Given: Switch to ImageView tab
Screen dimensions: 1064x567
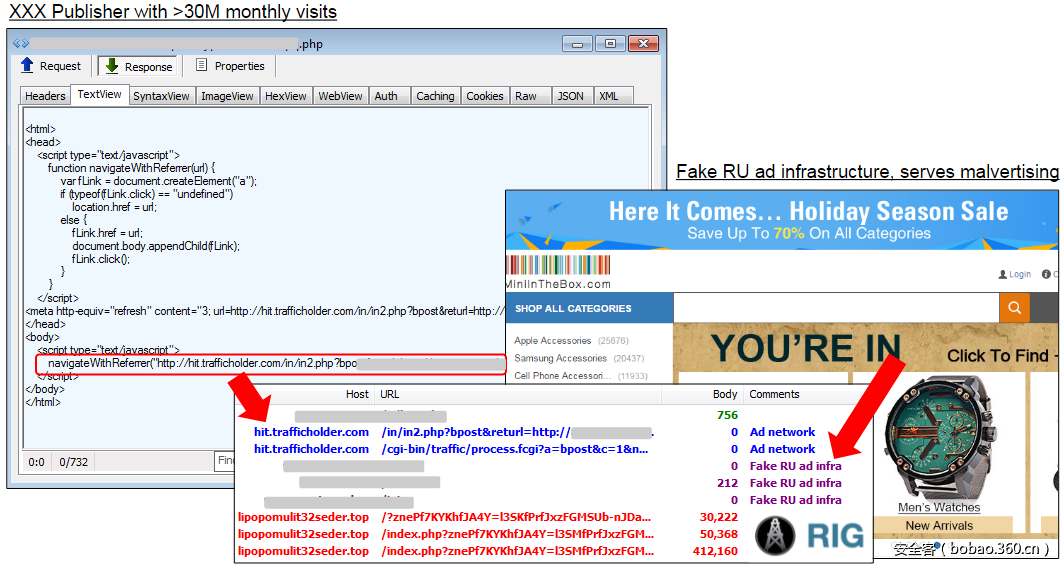Looking at the screenshot, I should coord(227,96).
